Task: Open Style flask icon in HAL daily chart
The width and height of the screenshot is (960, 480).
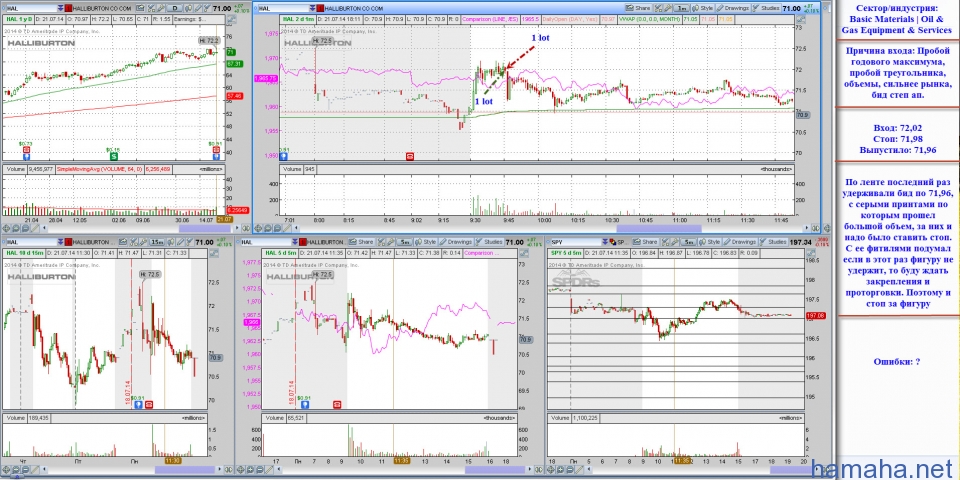Action: point(187,8)
